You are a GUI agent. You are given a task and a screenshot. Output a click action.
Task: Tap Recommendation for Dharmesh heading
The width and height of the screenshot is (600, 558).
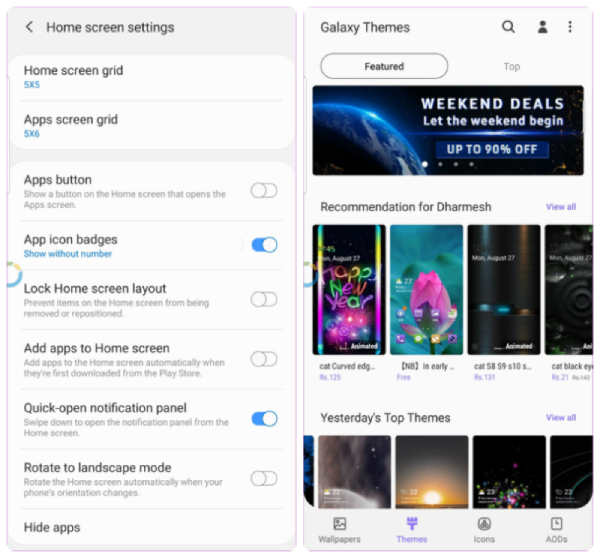click(406, 207)
